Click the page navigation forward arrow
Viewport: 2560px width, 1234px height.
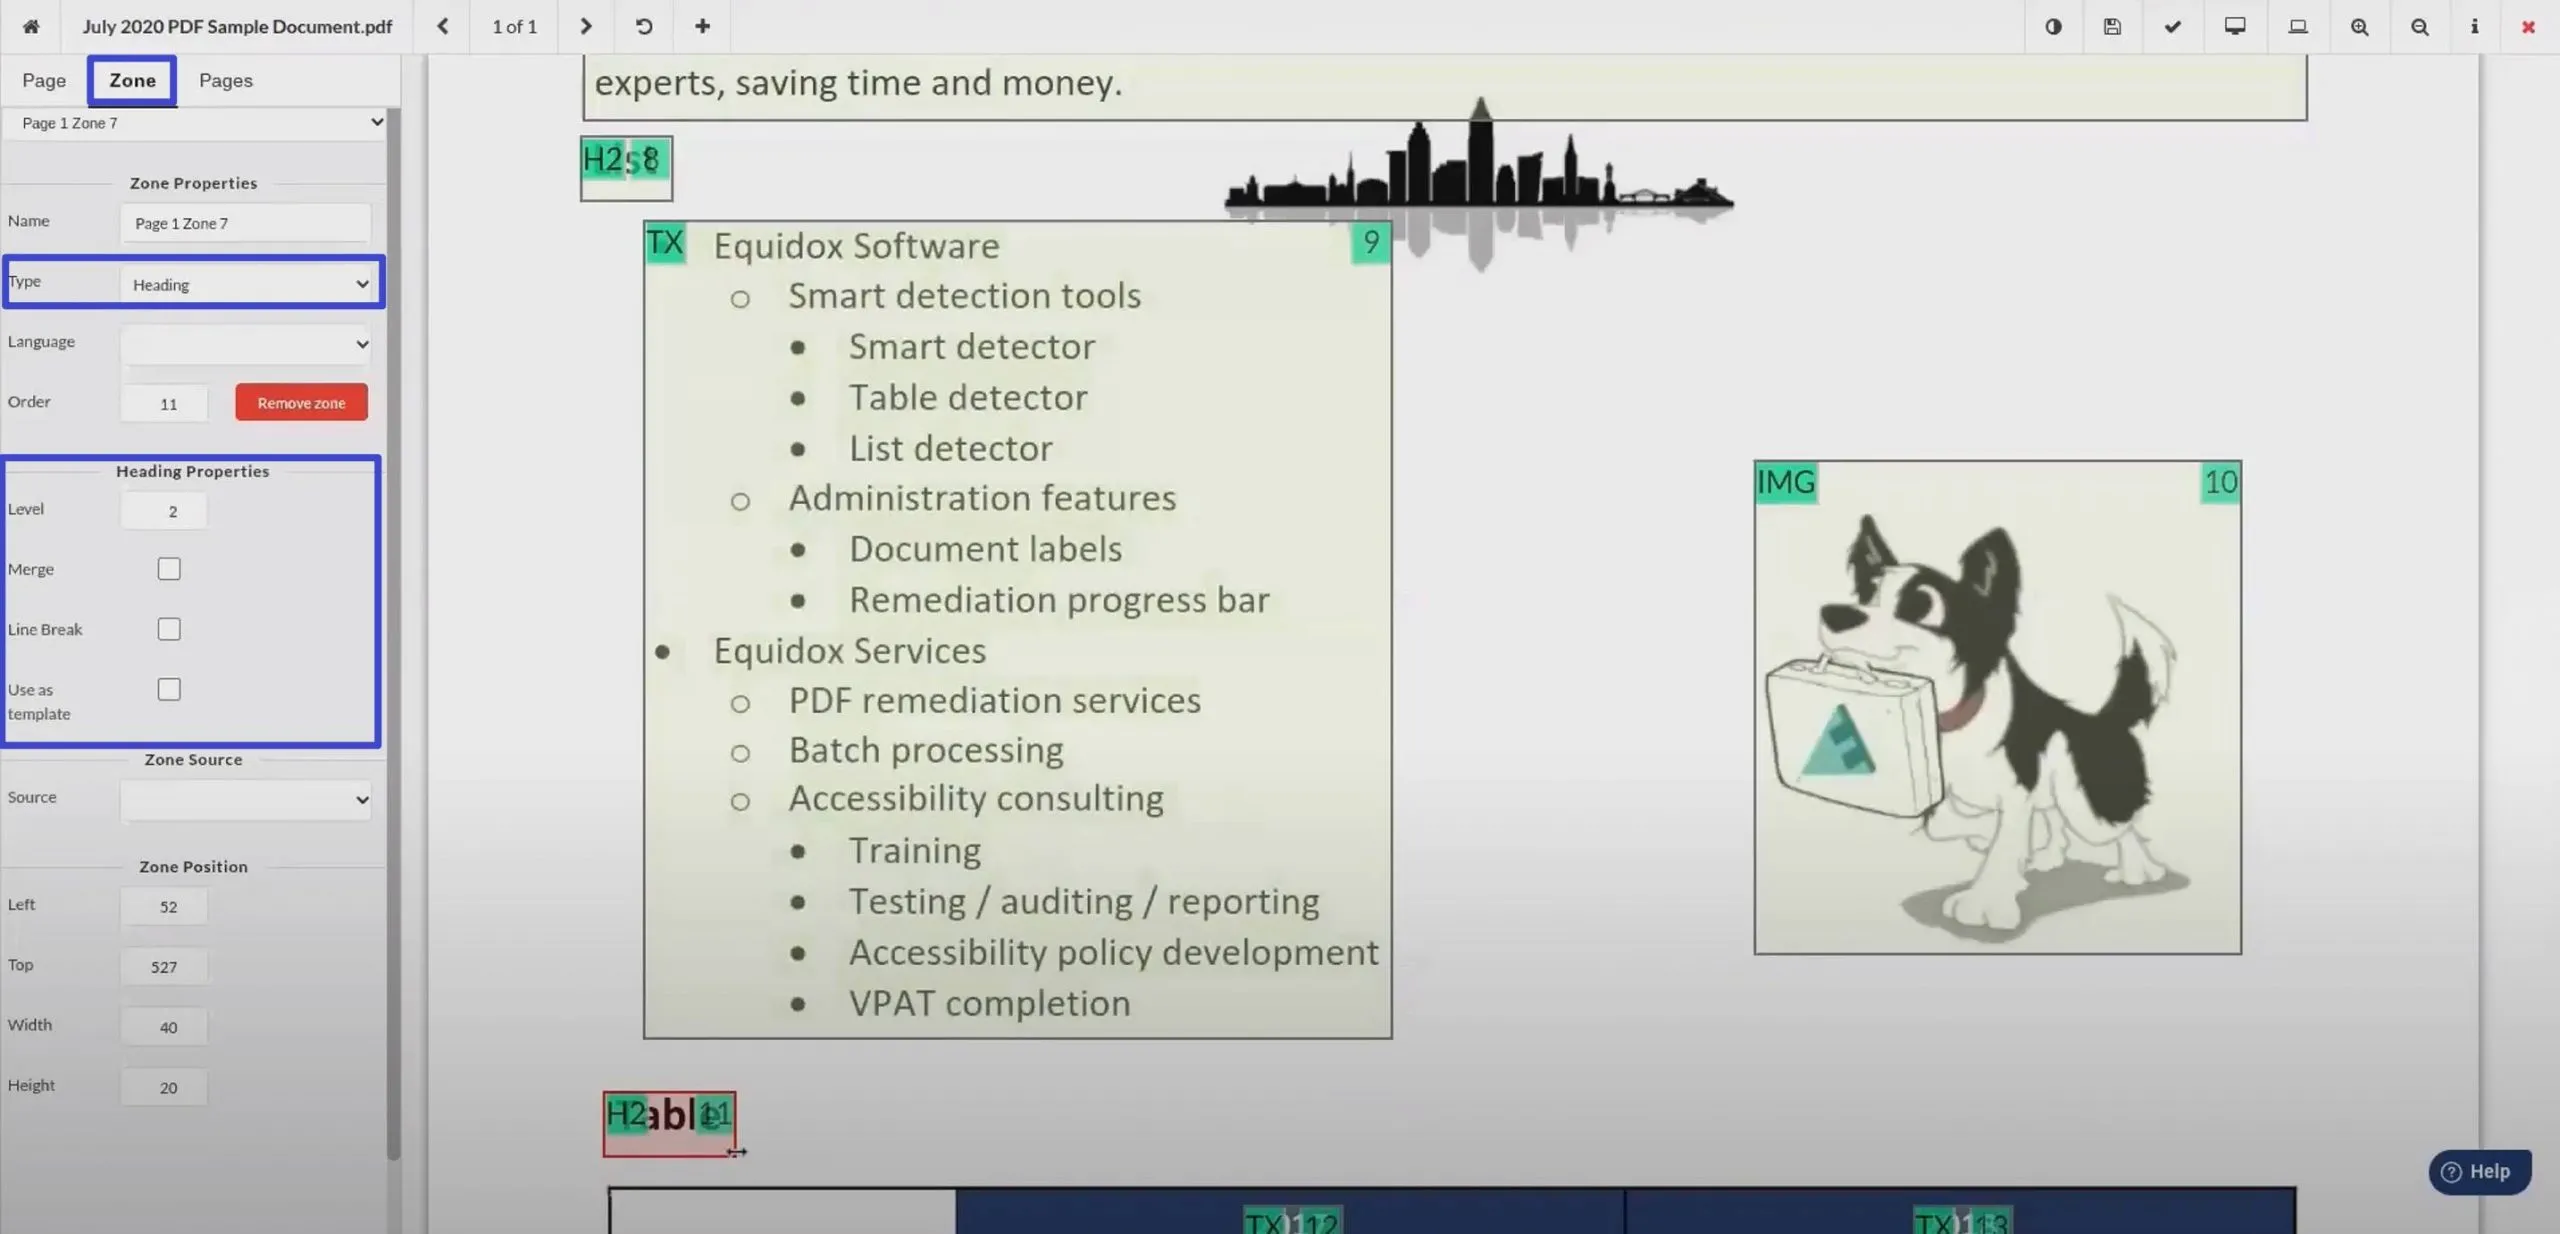pos(586,26)
